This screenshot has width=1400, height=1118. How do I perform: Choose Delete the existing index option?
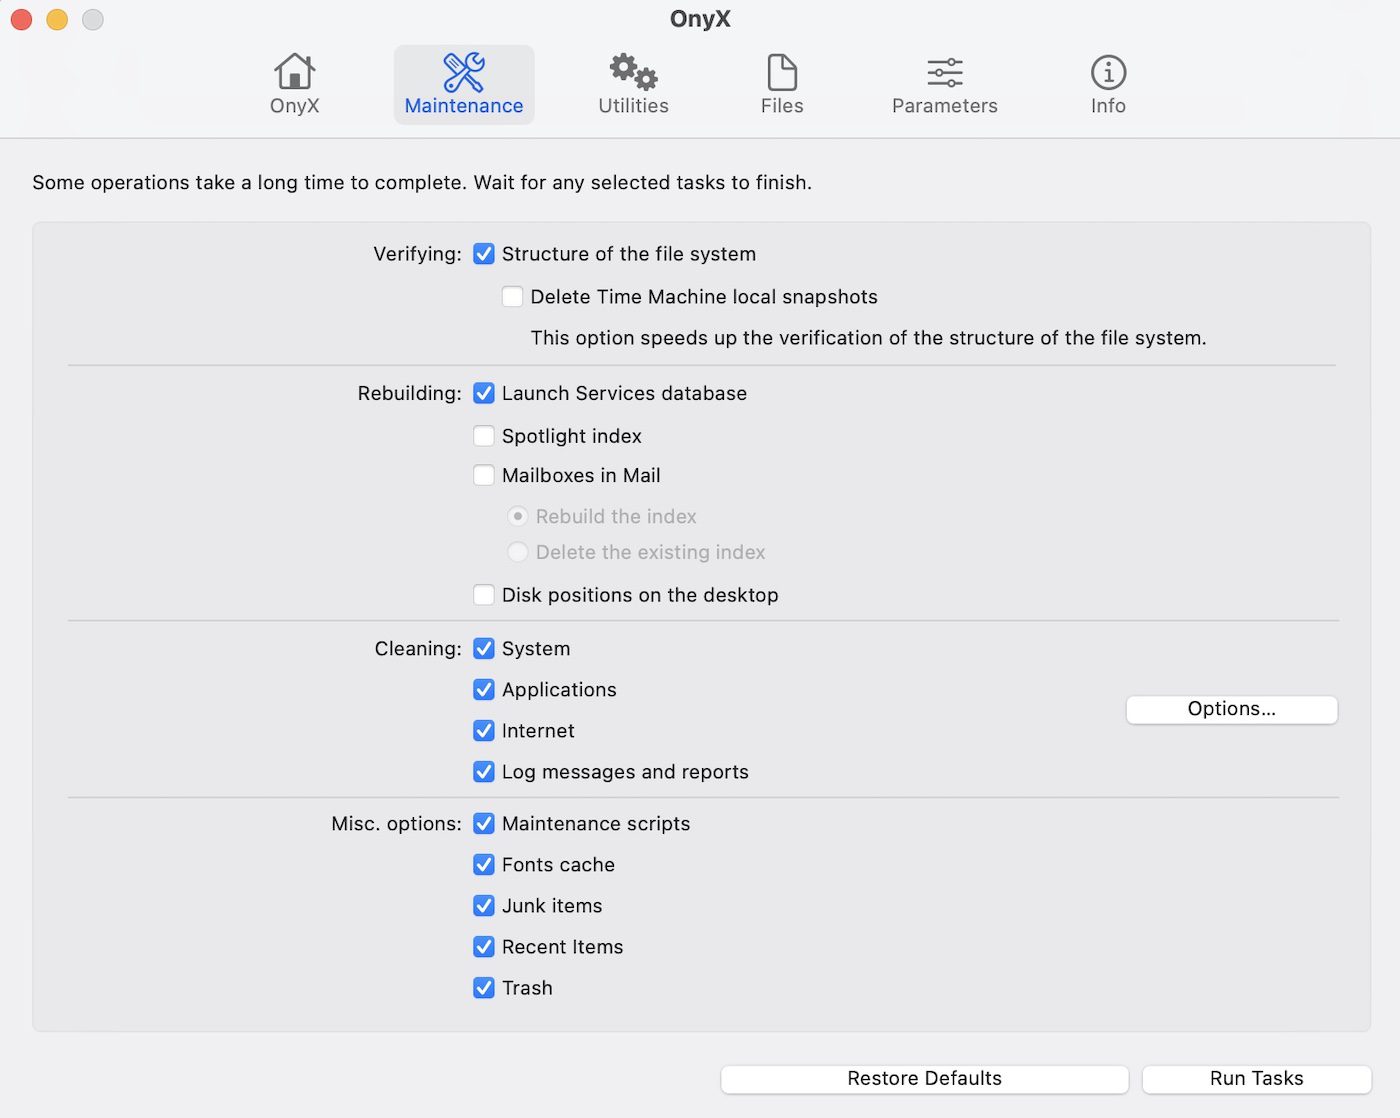(x=518, y=553)
